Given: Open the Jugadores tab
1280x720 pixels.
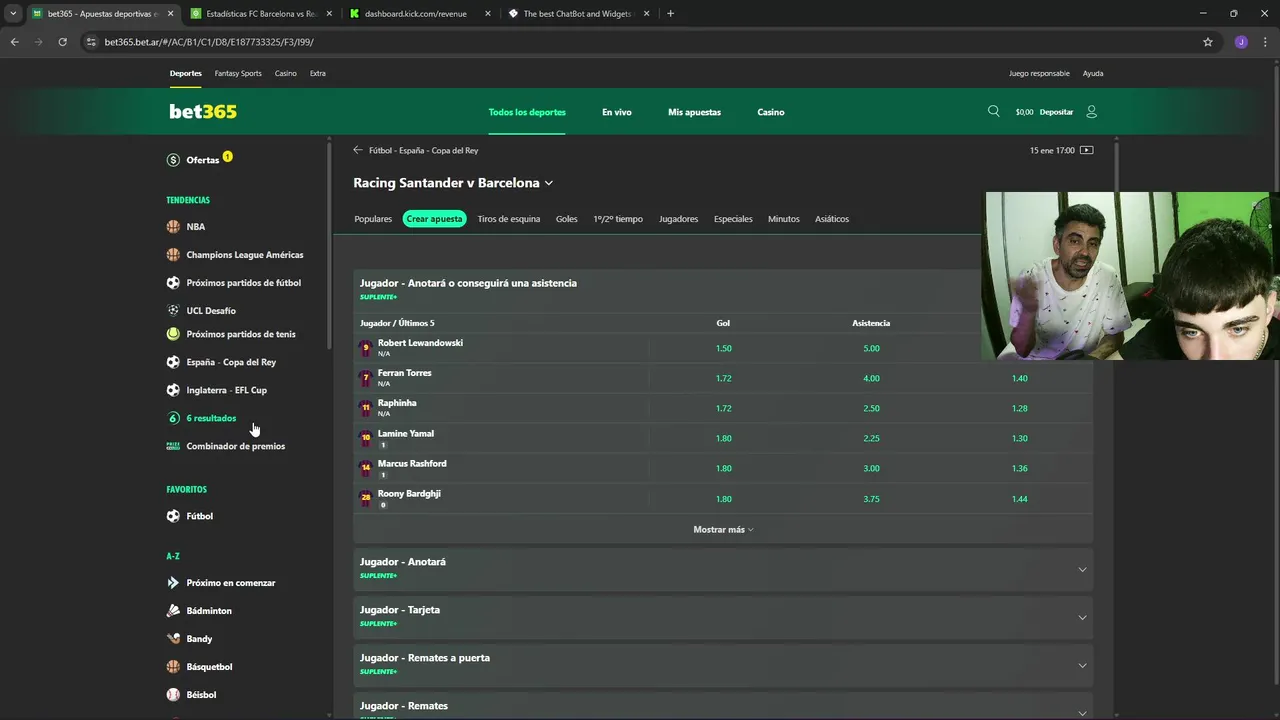Looking at the screenshot, I should point(679,219).
